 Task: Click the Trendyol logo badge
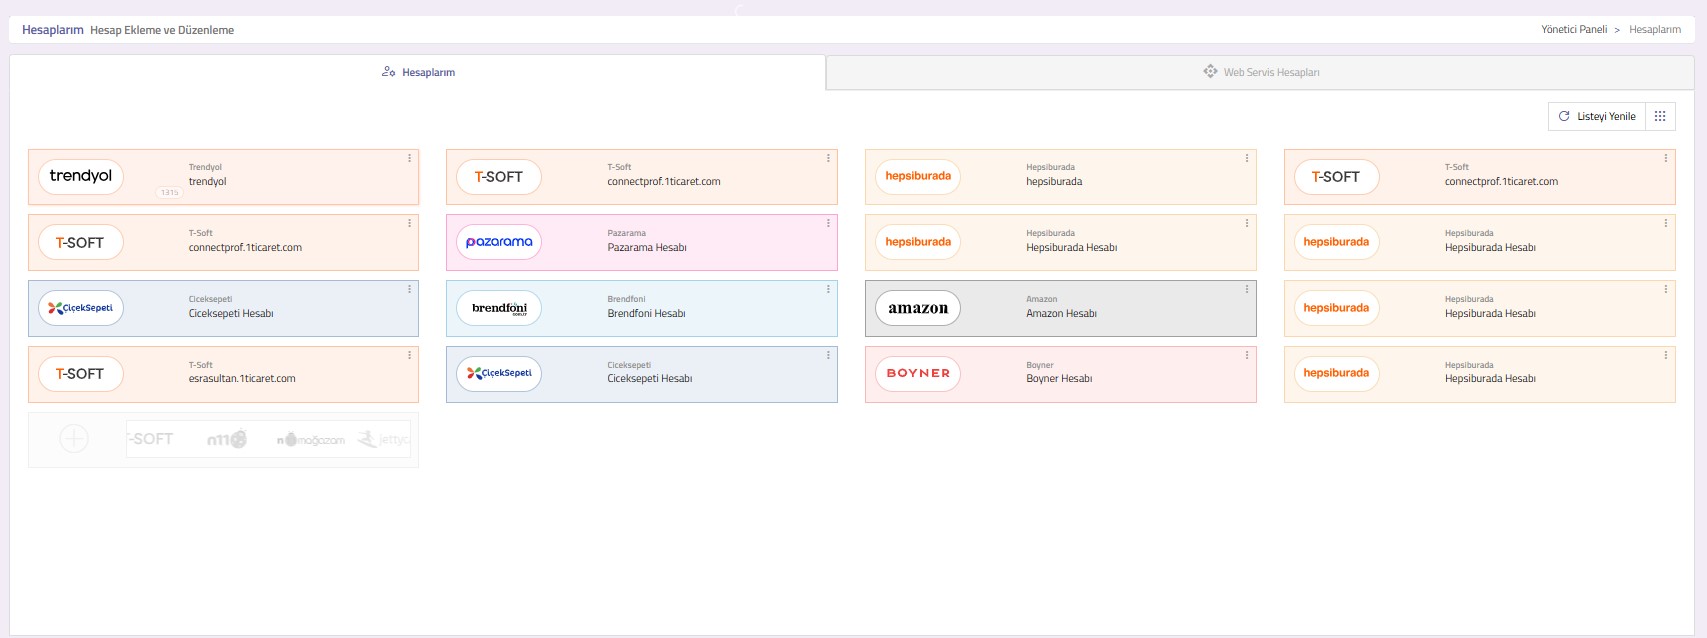(81, 176)
